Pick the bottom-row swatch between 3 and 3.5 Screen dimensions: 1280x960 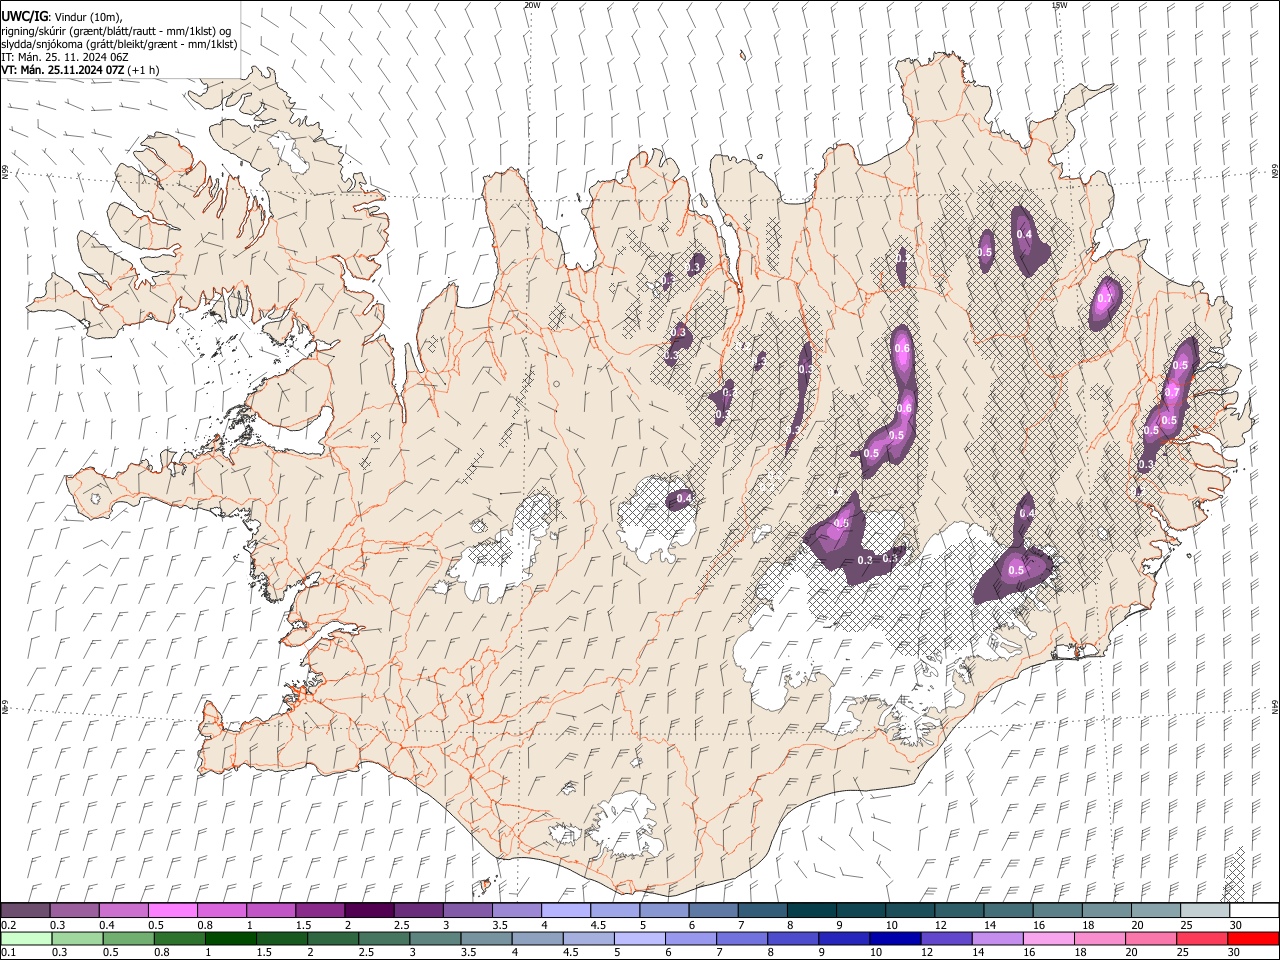435,938
